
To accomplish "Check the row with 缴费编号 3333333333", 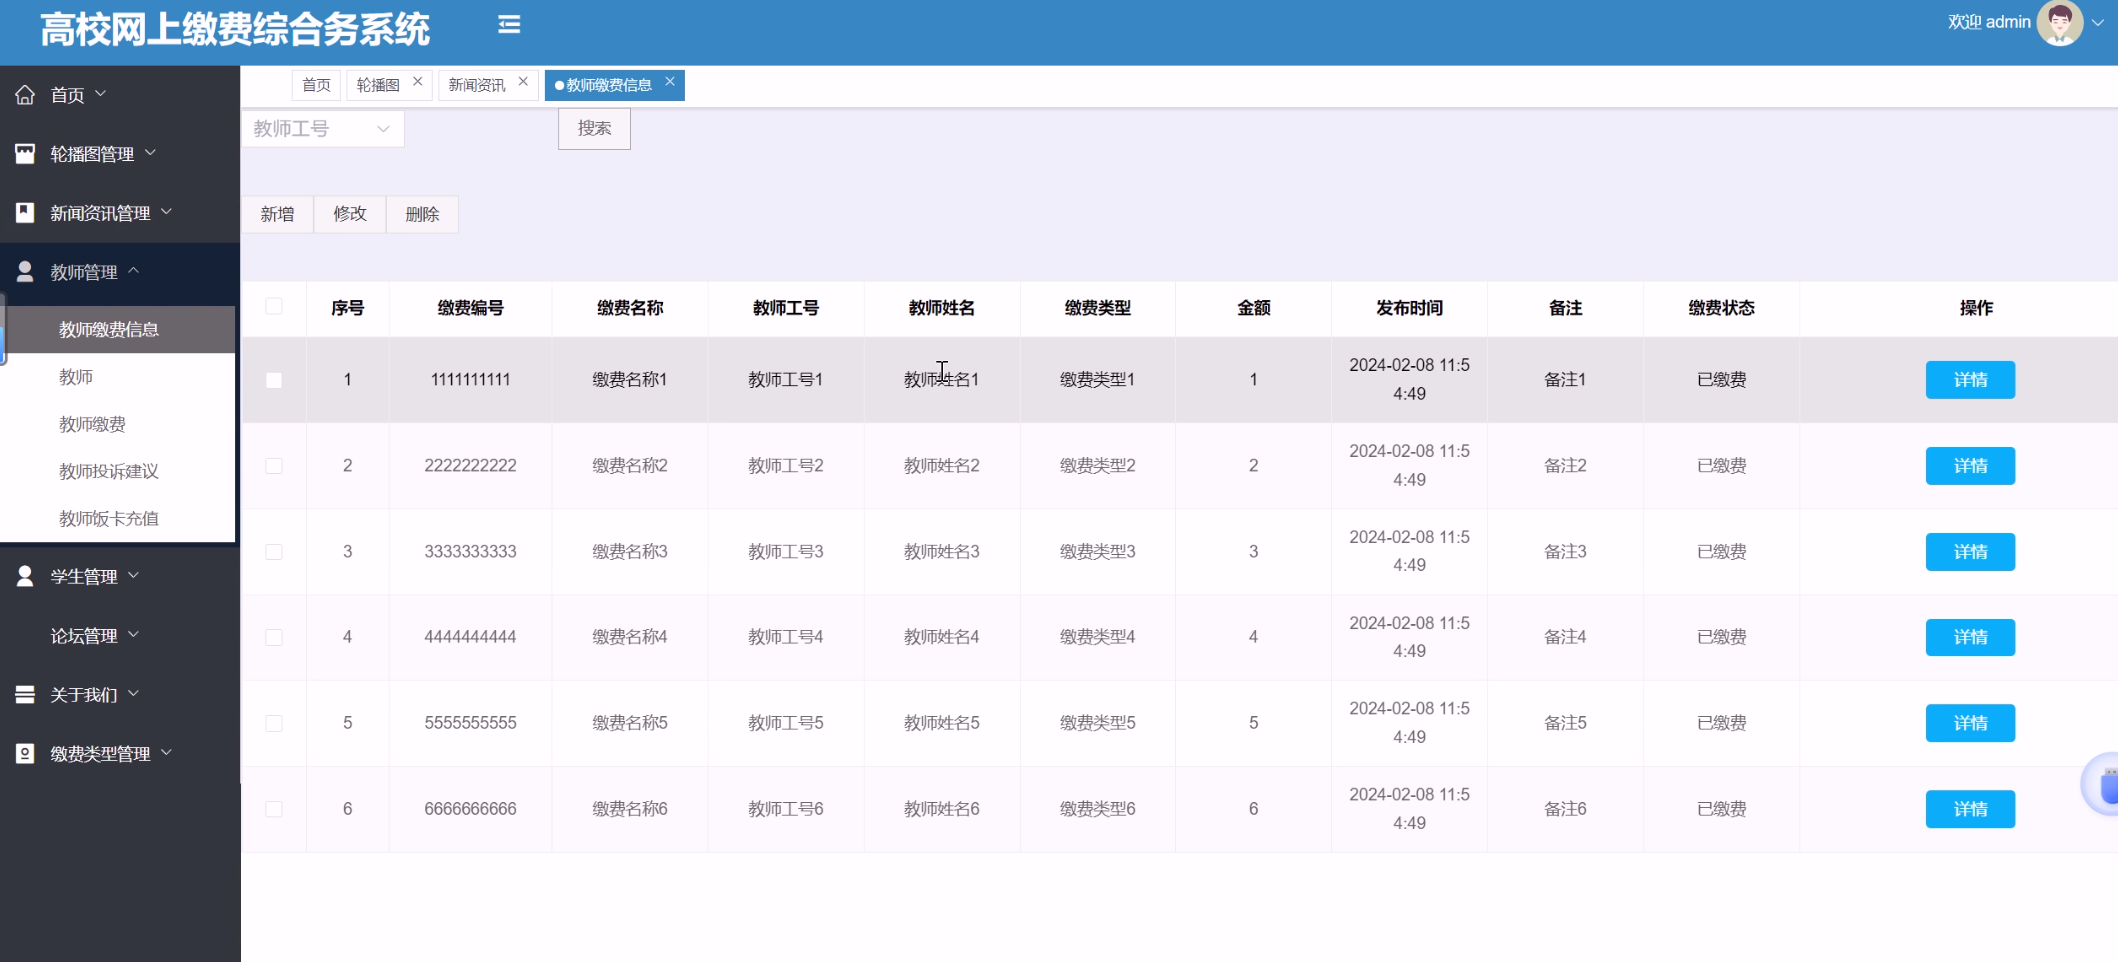I will click(x=274, y=552).
